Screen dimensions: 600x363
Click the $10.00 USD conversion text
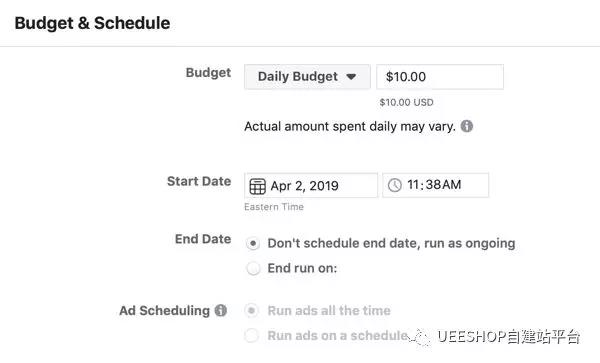(x=406, y=102)
